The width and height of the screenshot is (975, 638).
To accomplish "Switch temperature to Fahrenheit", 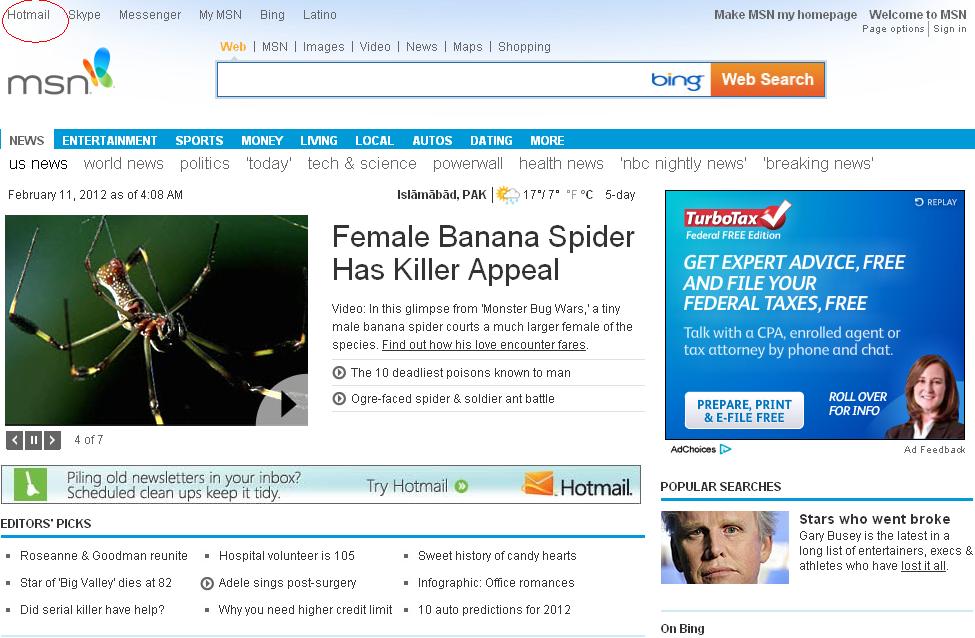I will [571, 195].
